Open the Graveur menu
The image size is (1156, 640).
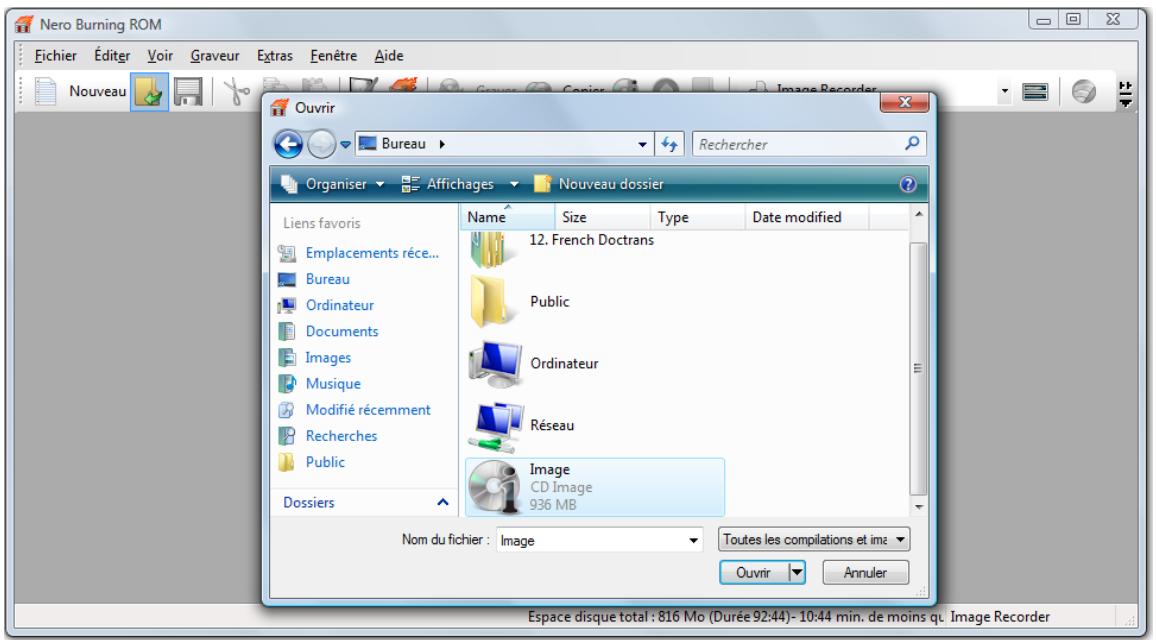[x=215, y=55]
